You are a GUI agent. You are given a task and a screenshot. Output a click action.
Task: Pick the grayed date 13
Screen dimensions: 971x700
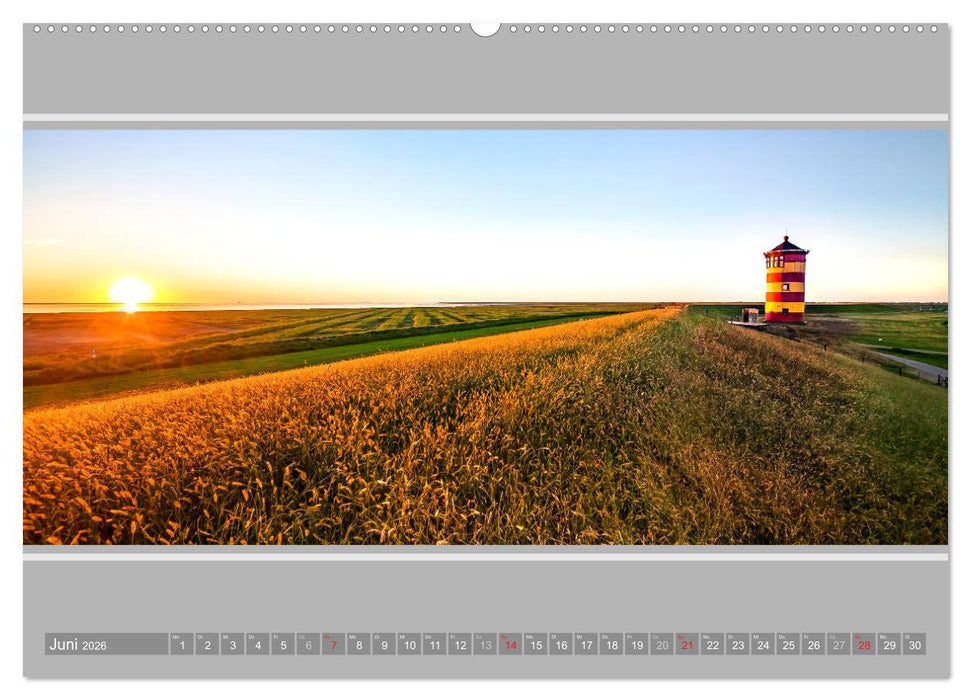point(485,645)
